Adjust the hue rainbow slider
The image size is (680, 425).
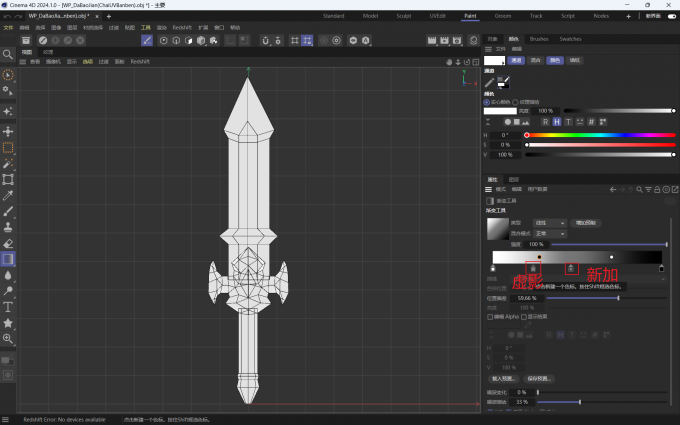(x=601, y=135)
